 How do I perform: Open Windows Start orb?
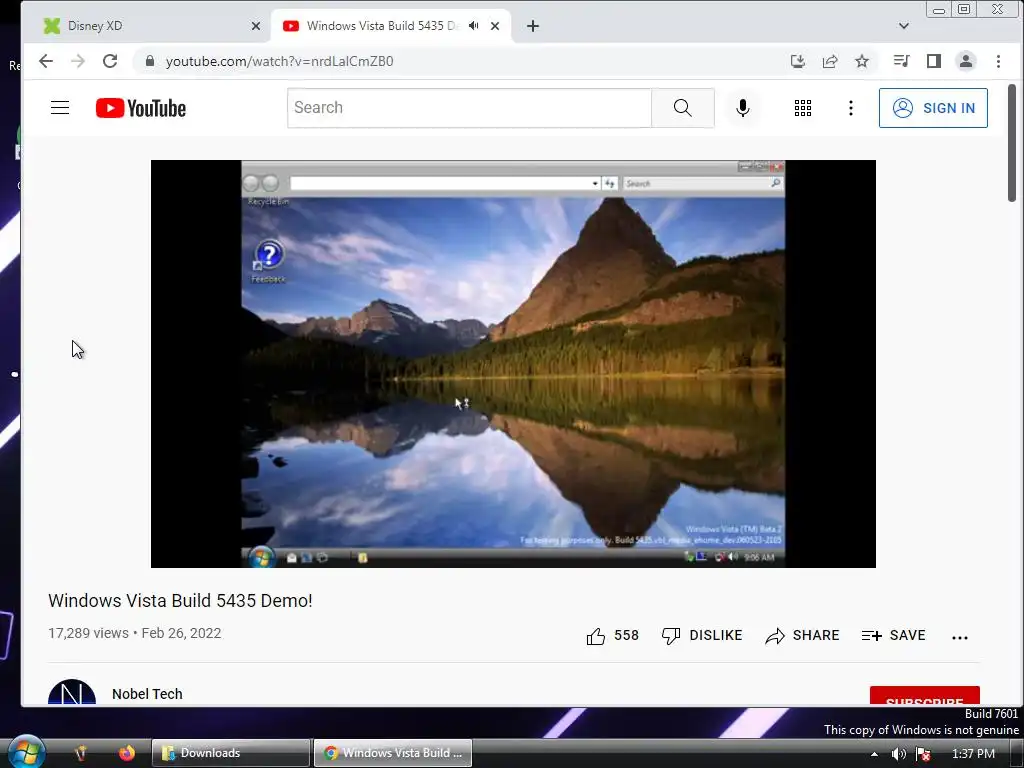[26, 752]
